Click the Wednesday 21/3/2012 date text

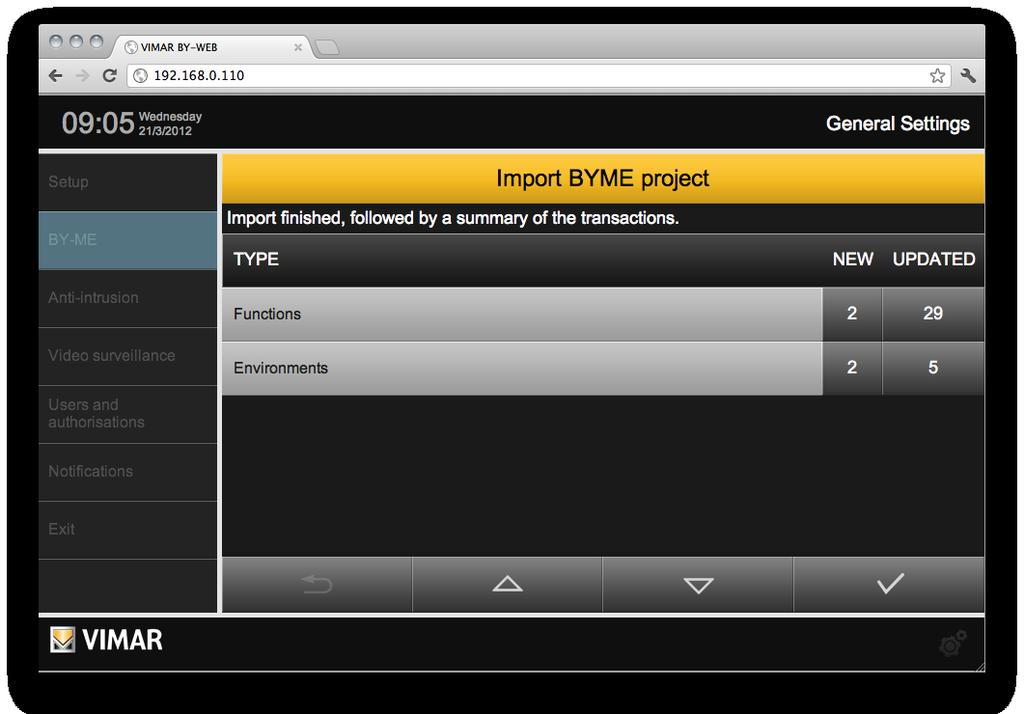coord(170,123)
